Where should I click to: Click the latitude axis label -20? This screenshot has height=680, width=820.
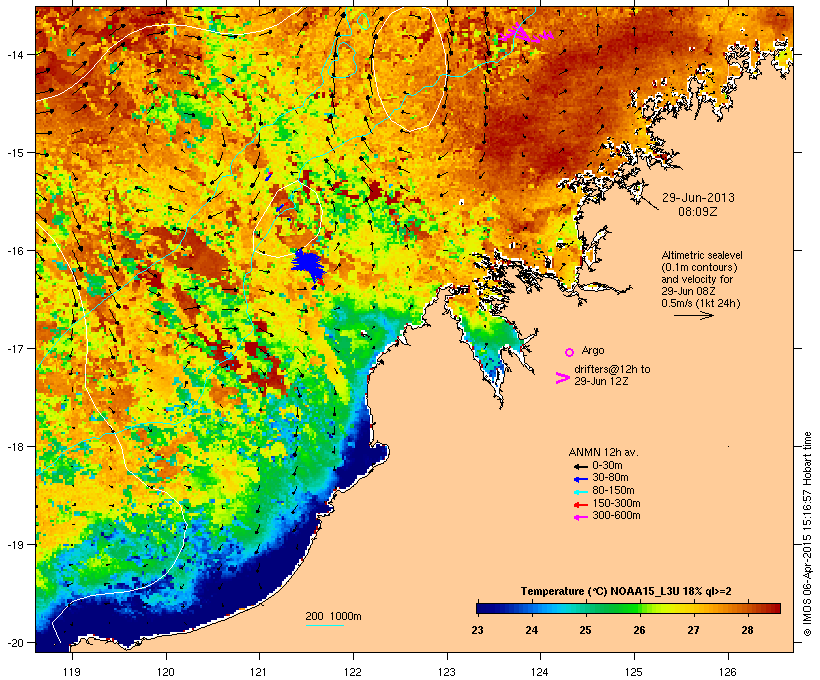(15, 642)
